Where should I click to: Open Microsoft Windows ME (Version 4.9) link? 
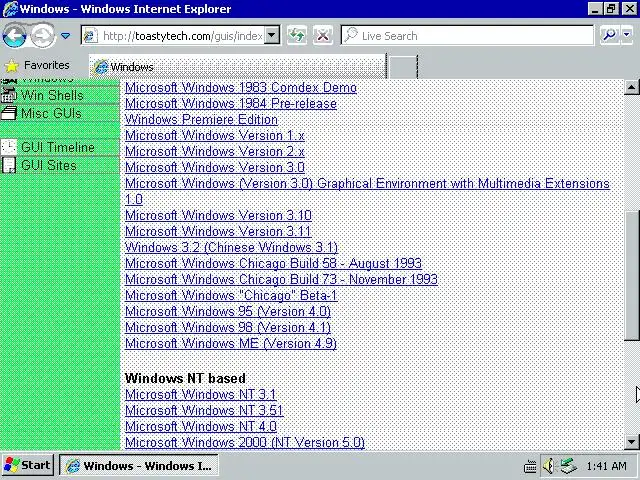(x=231, y=343)
